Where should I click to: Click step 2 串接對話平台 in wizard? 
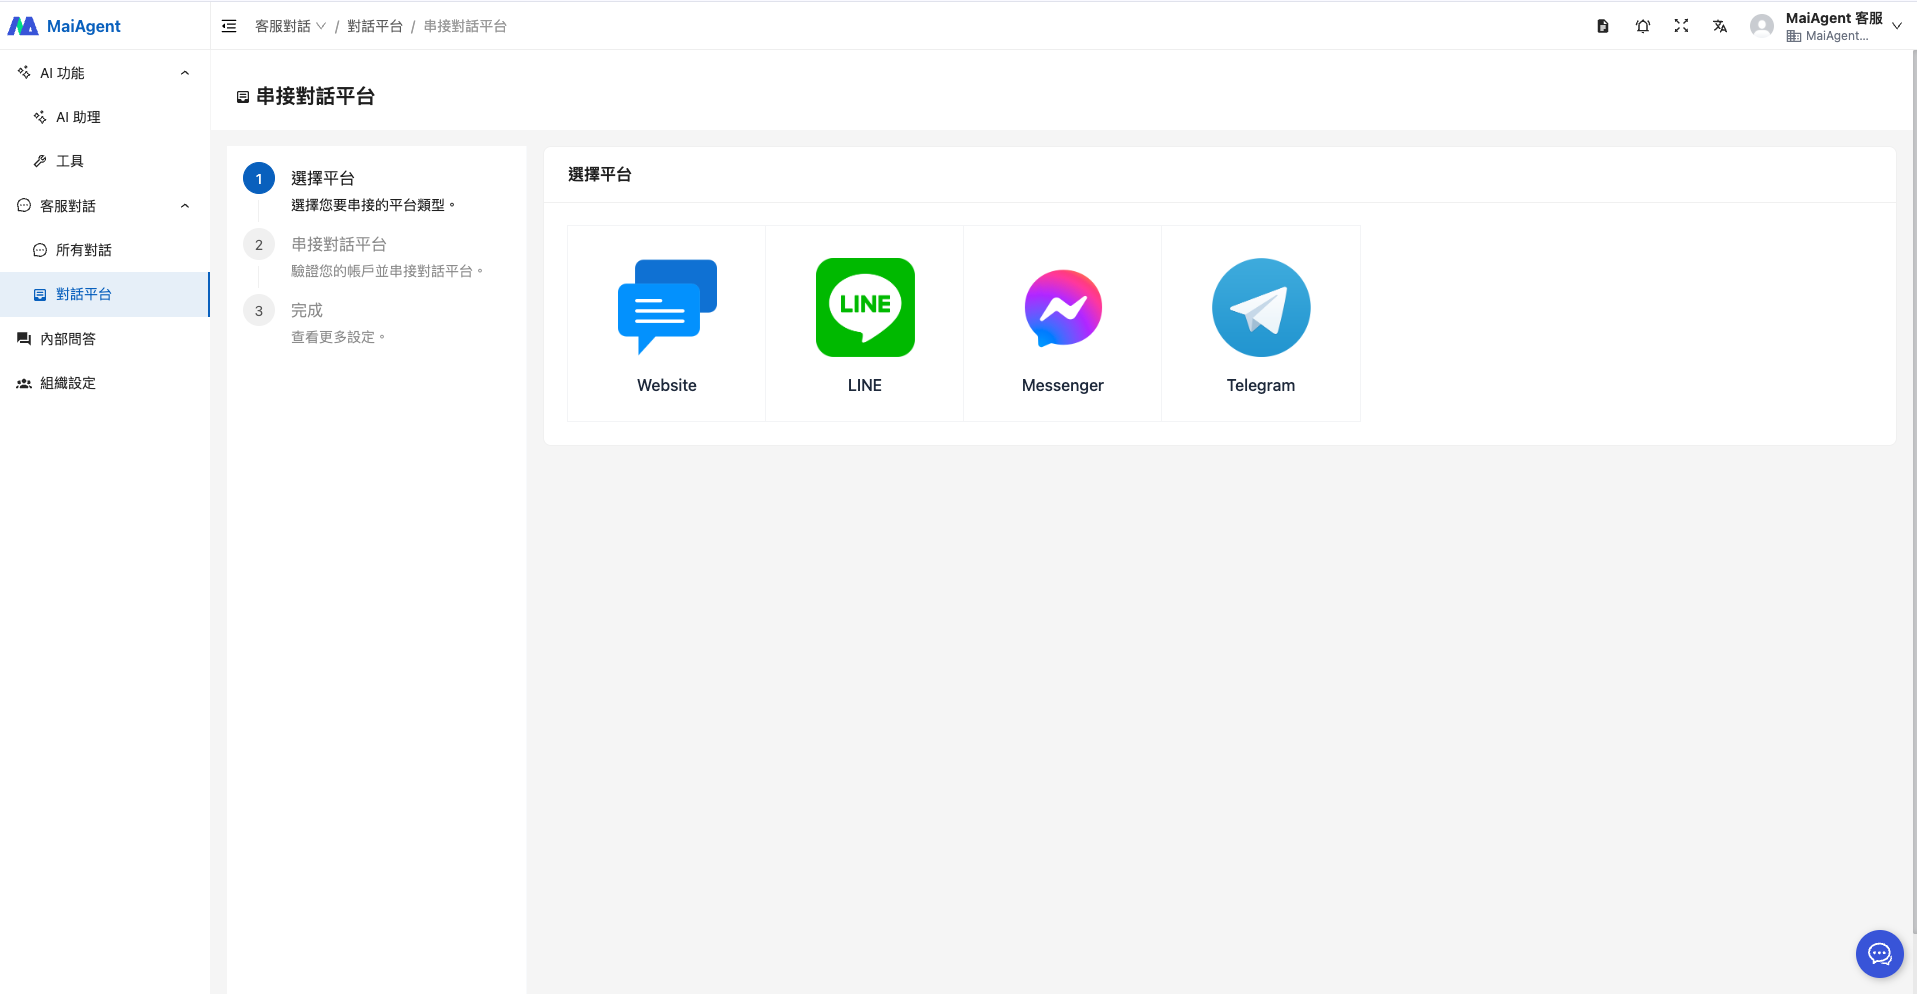338,245
